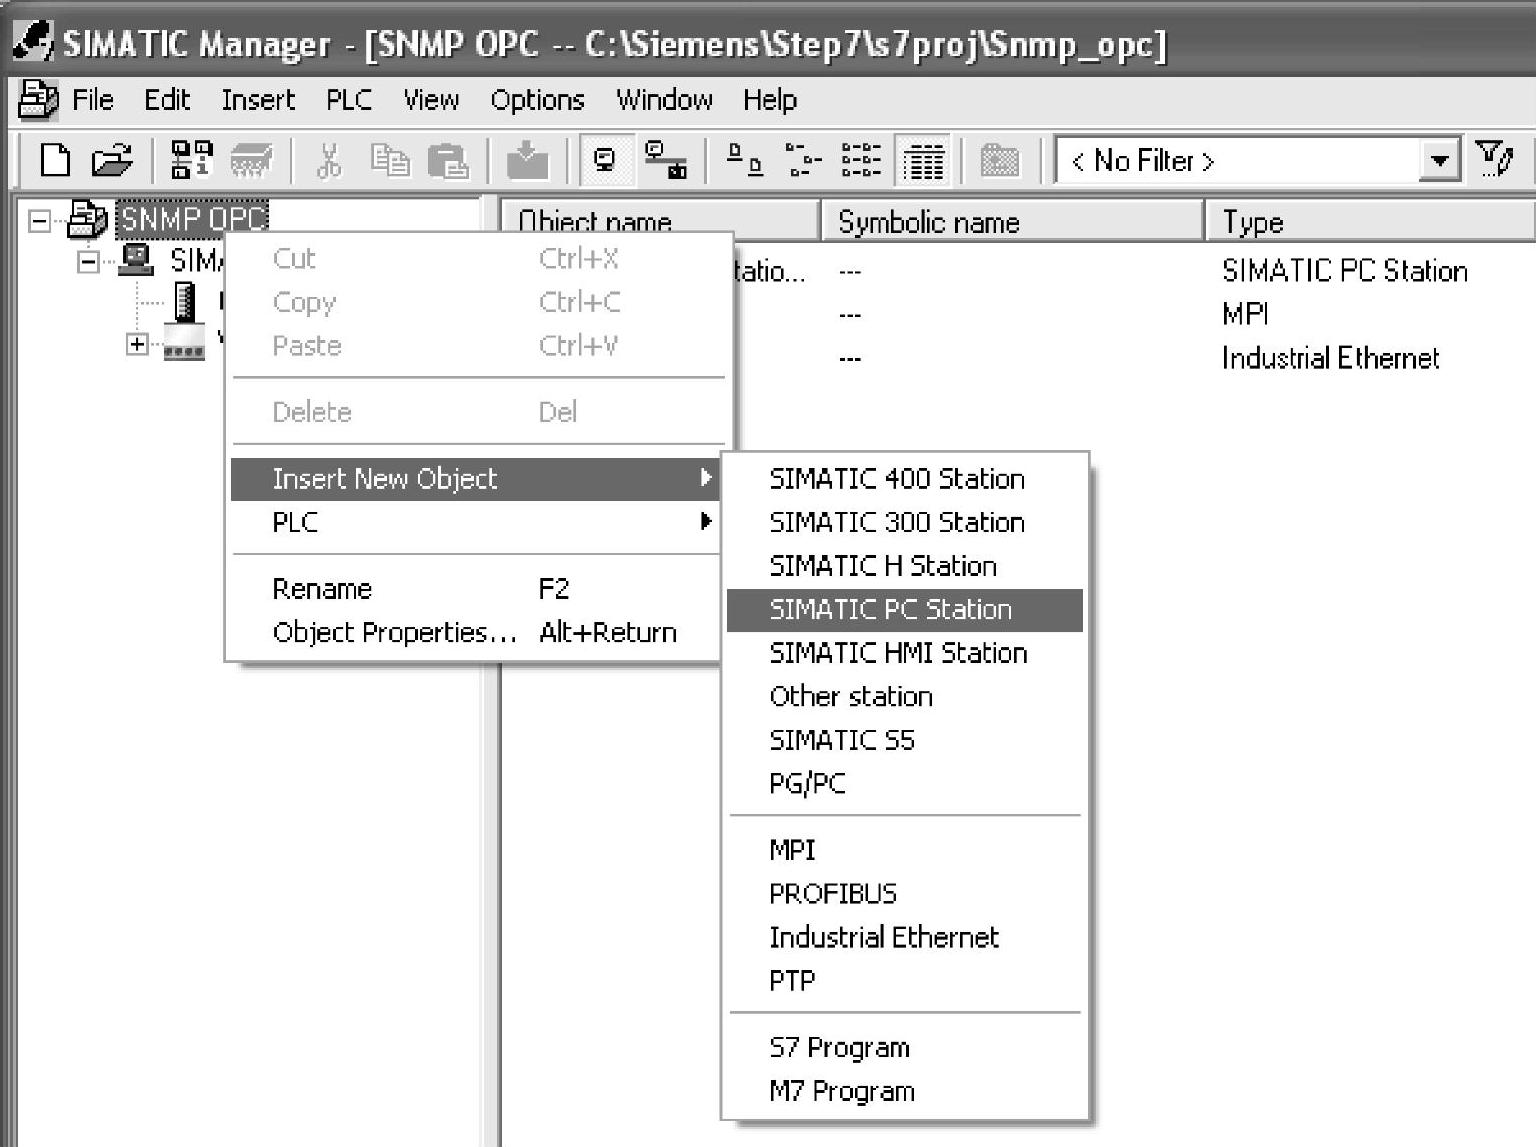The image size is (1536, 1147).
Task: Sort by the Object name column header
Action: (x=661, y=221)
